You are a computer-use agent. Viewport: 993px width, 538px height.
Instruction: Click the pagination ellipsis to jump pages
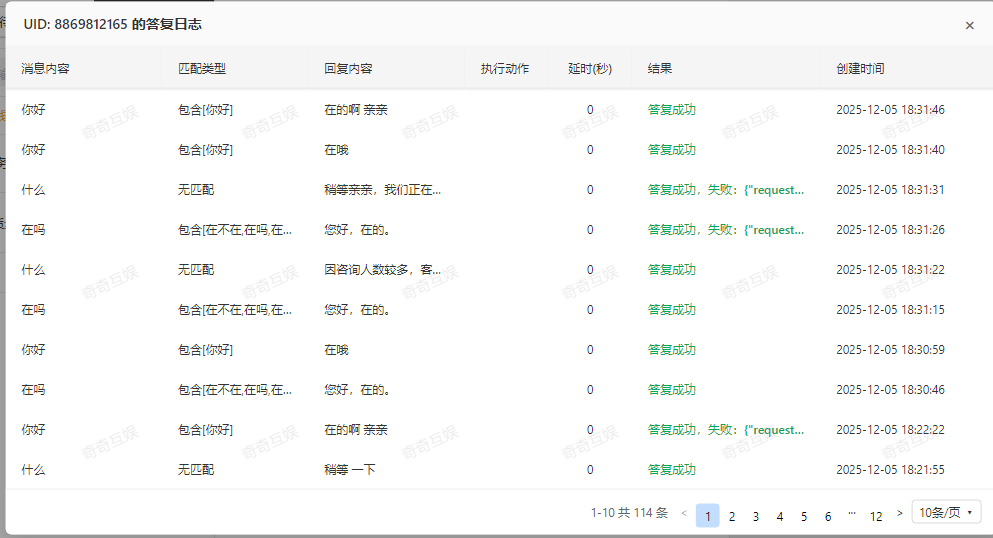coord(852,514)
